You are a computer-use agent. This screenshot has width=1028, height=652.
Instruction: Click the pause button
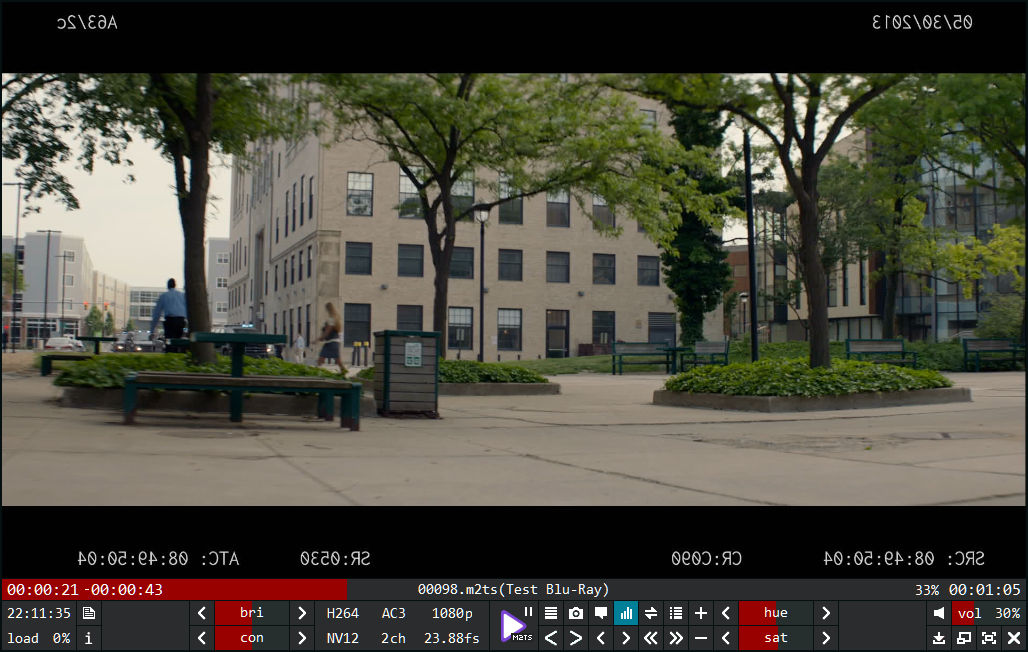pyautogui.click(x=528, y=612)
